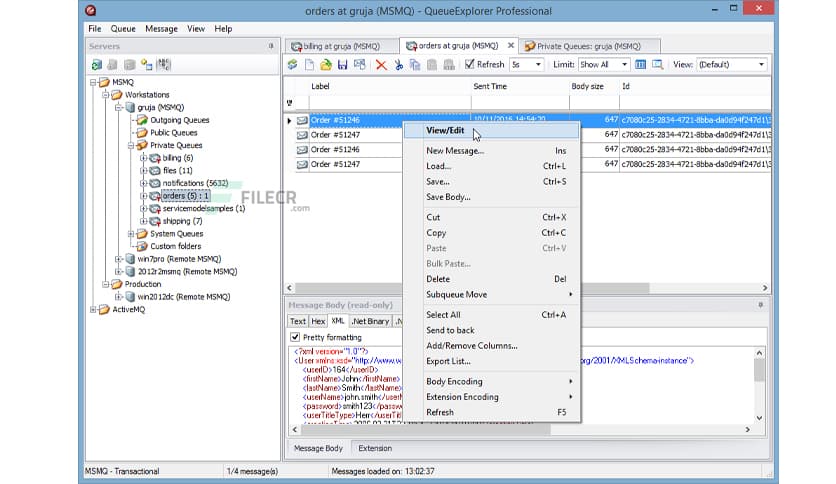Open the Queue menu

(x=123, y=29)
